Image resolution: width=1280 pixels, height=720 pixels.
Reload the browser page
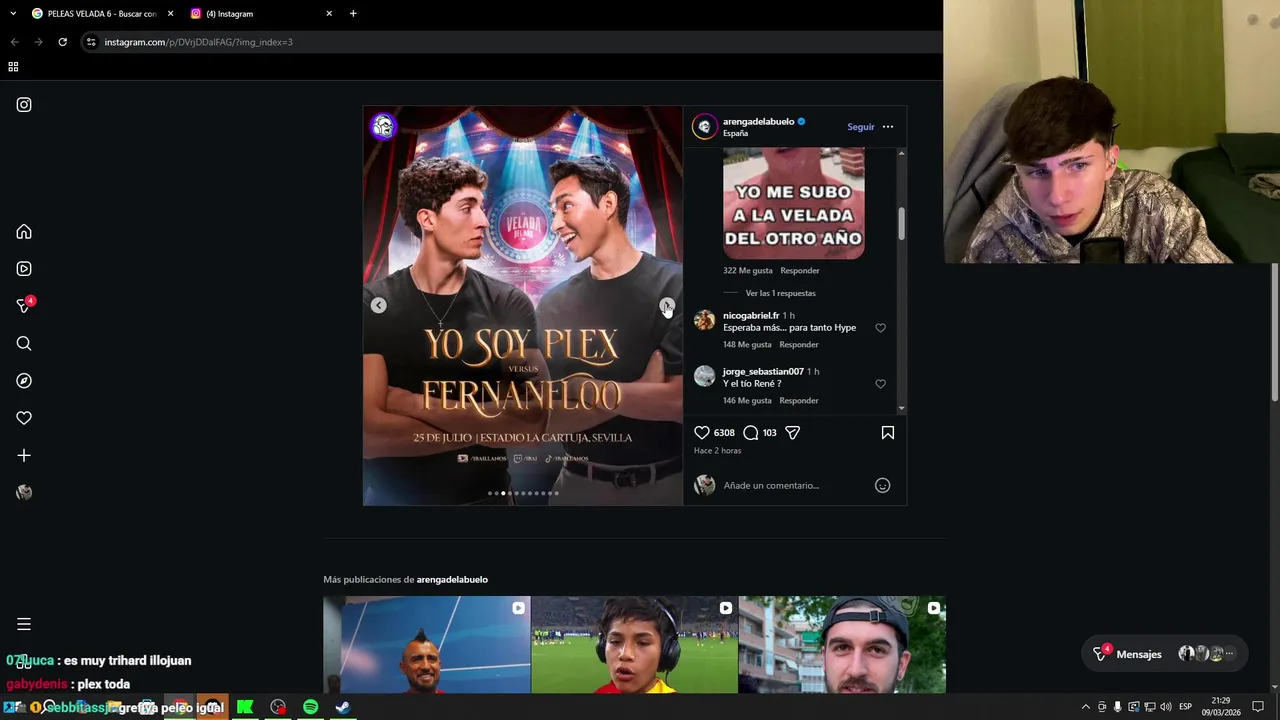click(62, 42)
